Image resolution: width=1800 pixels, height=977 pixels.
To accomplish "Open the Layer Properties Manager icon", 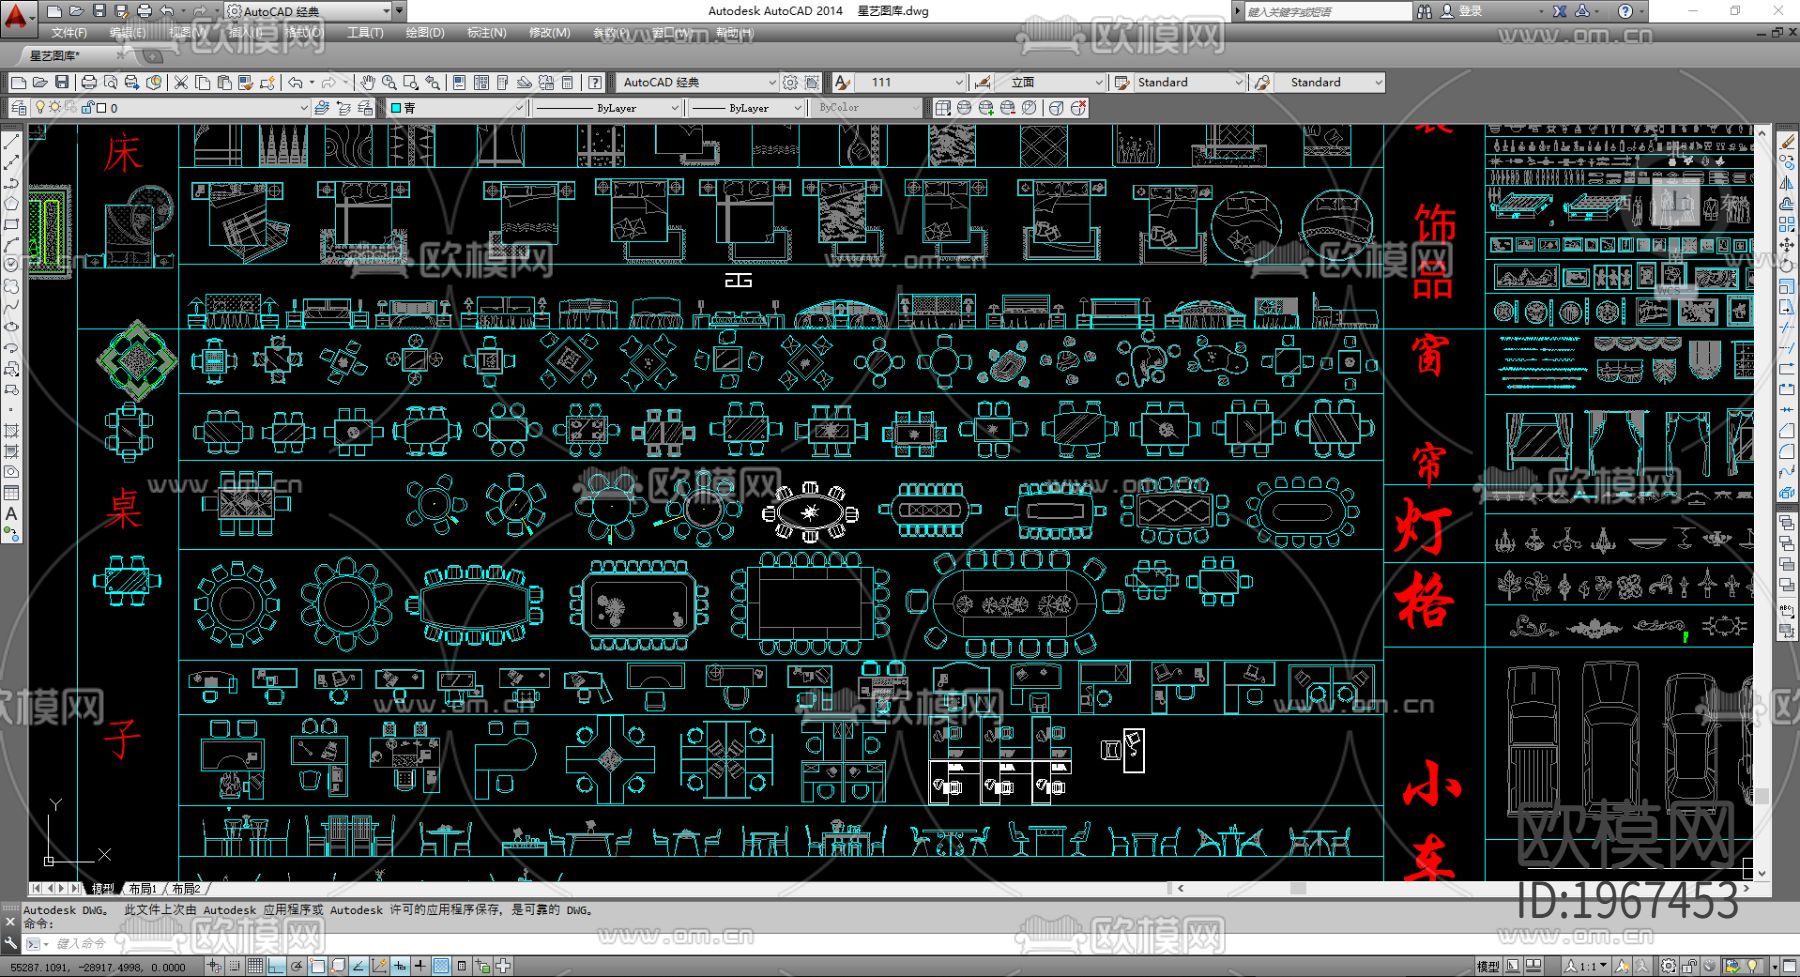I will click(18, 108).
